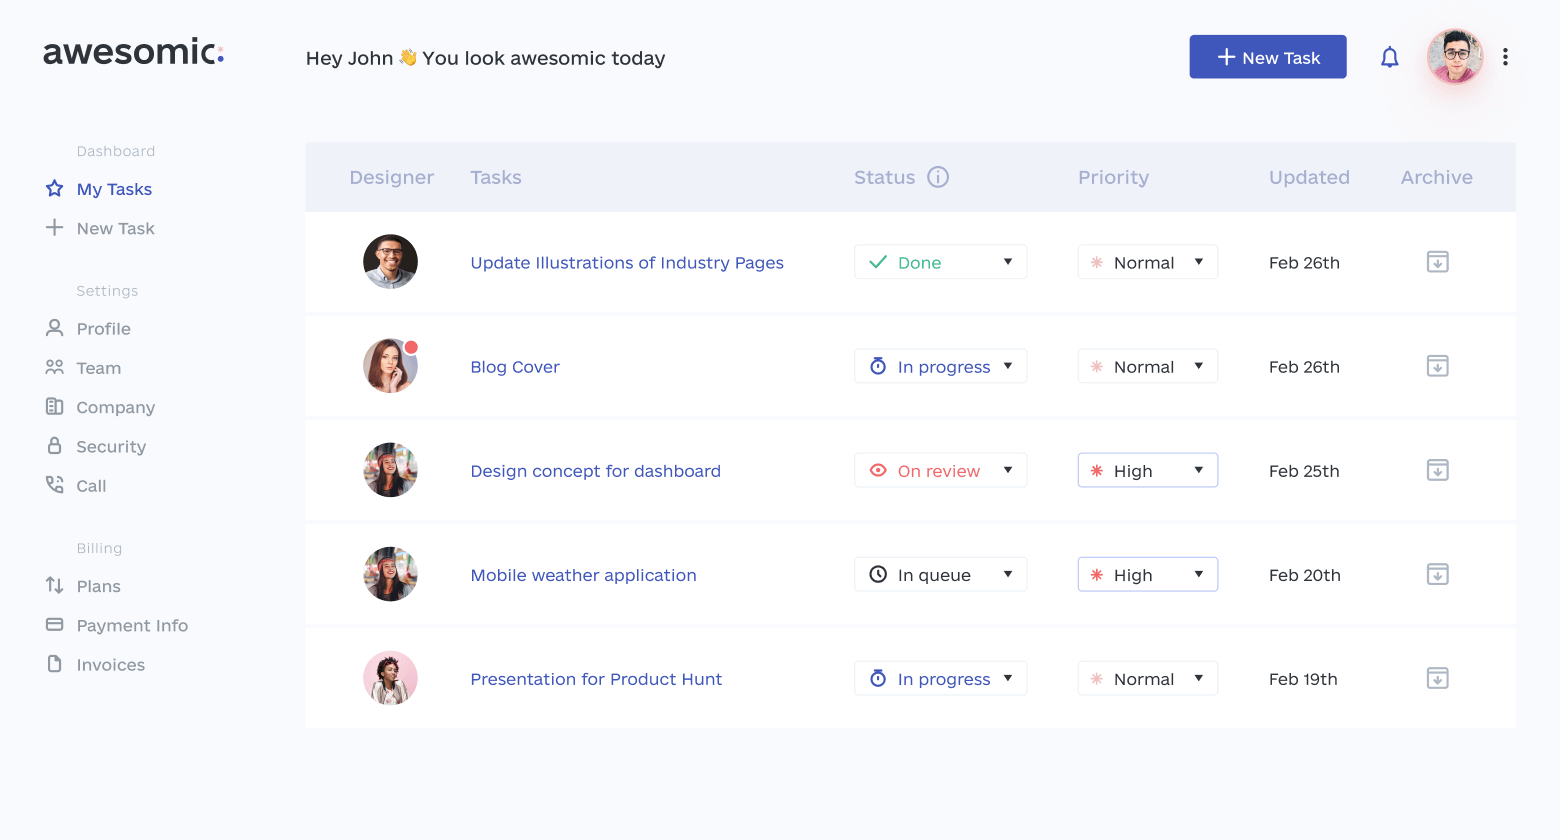
Task: Change Blog Cover Normal priority dropdown
Action: click(1148, 366)
